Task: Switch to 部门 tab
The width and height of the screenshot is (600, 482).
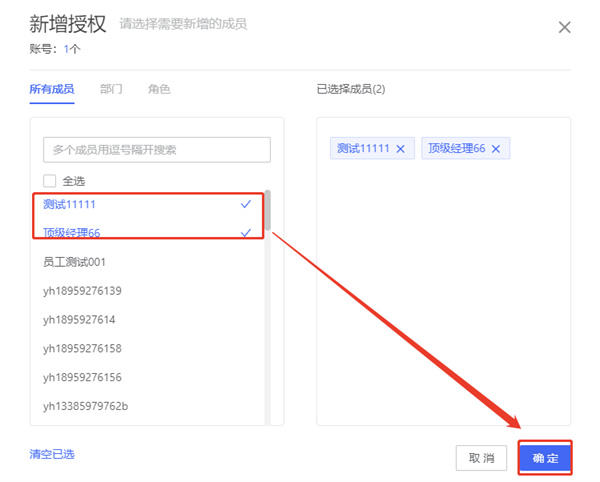Action: (111, 89)
